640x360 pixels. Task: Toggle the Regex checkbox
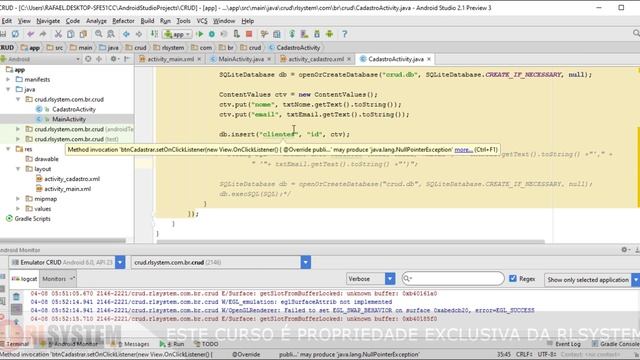pyautogui.click(x=513, y=278)
